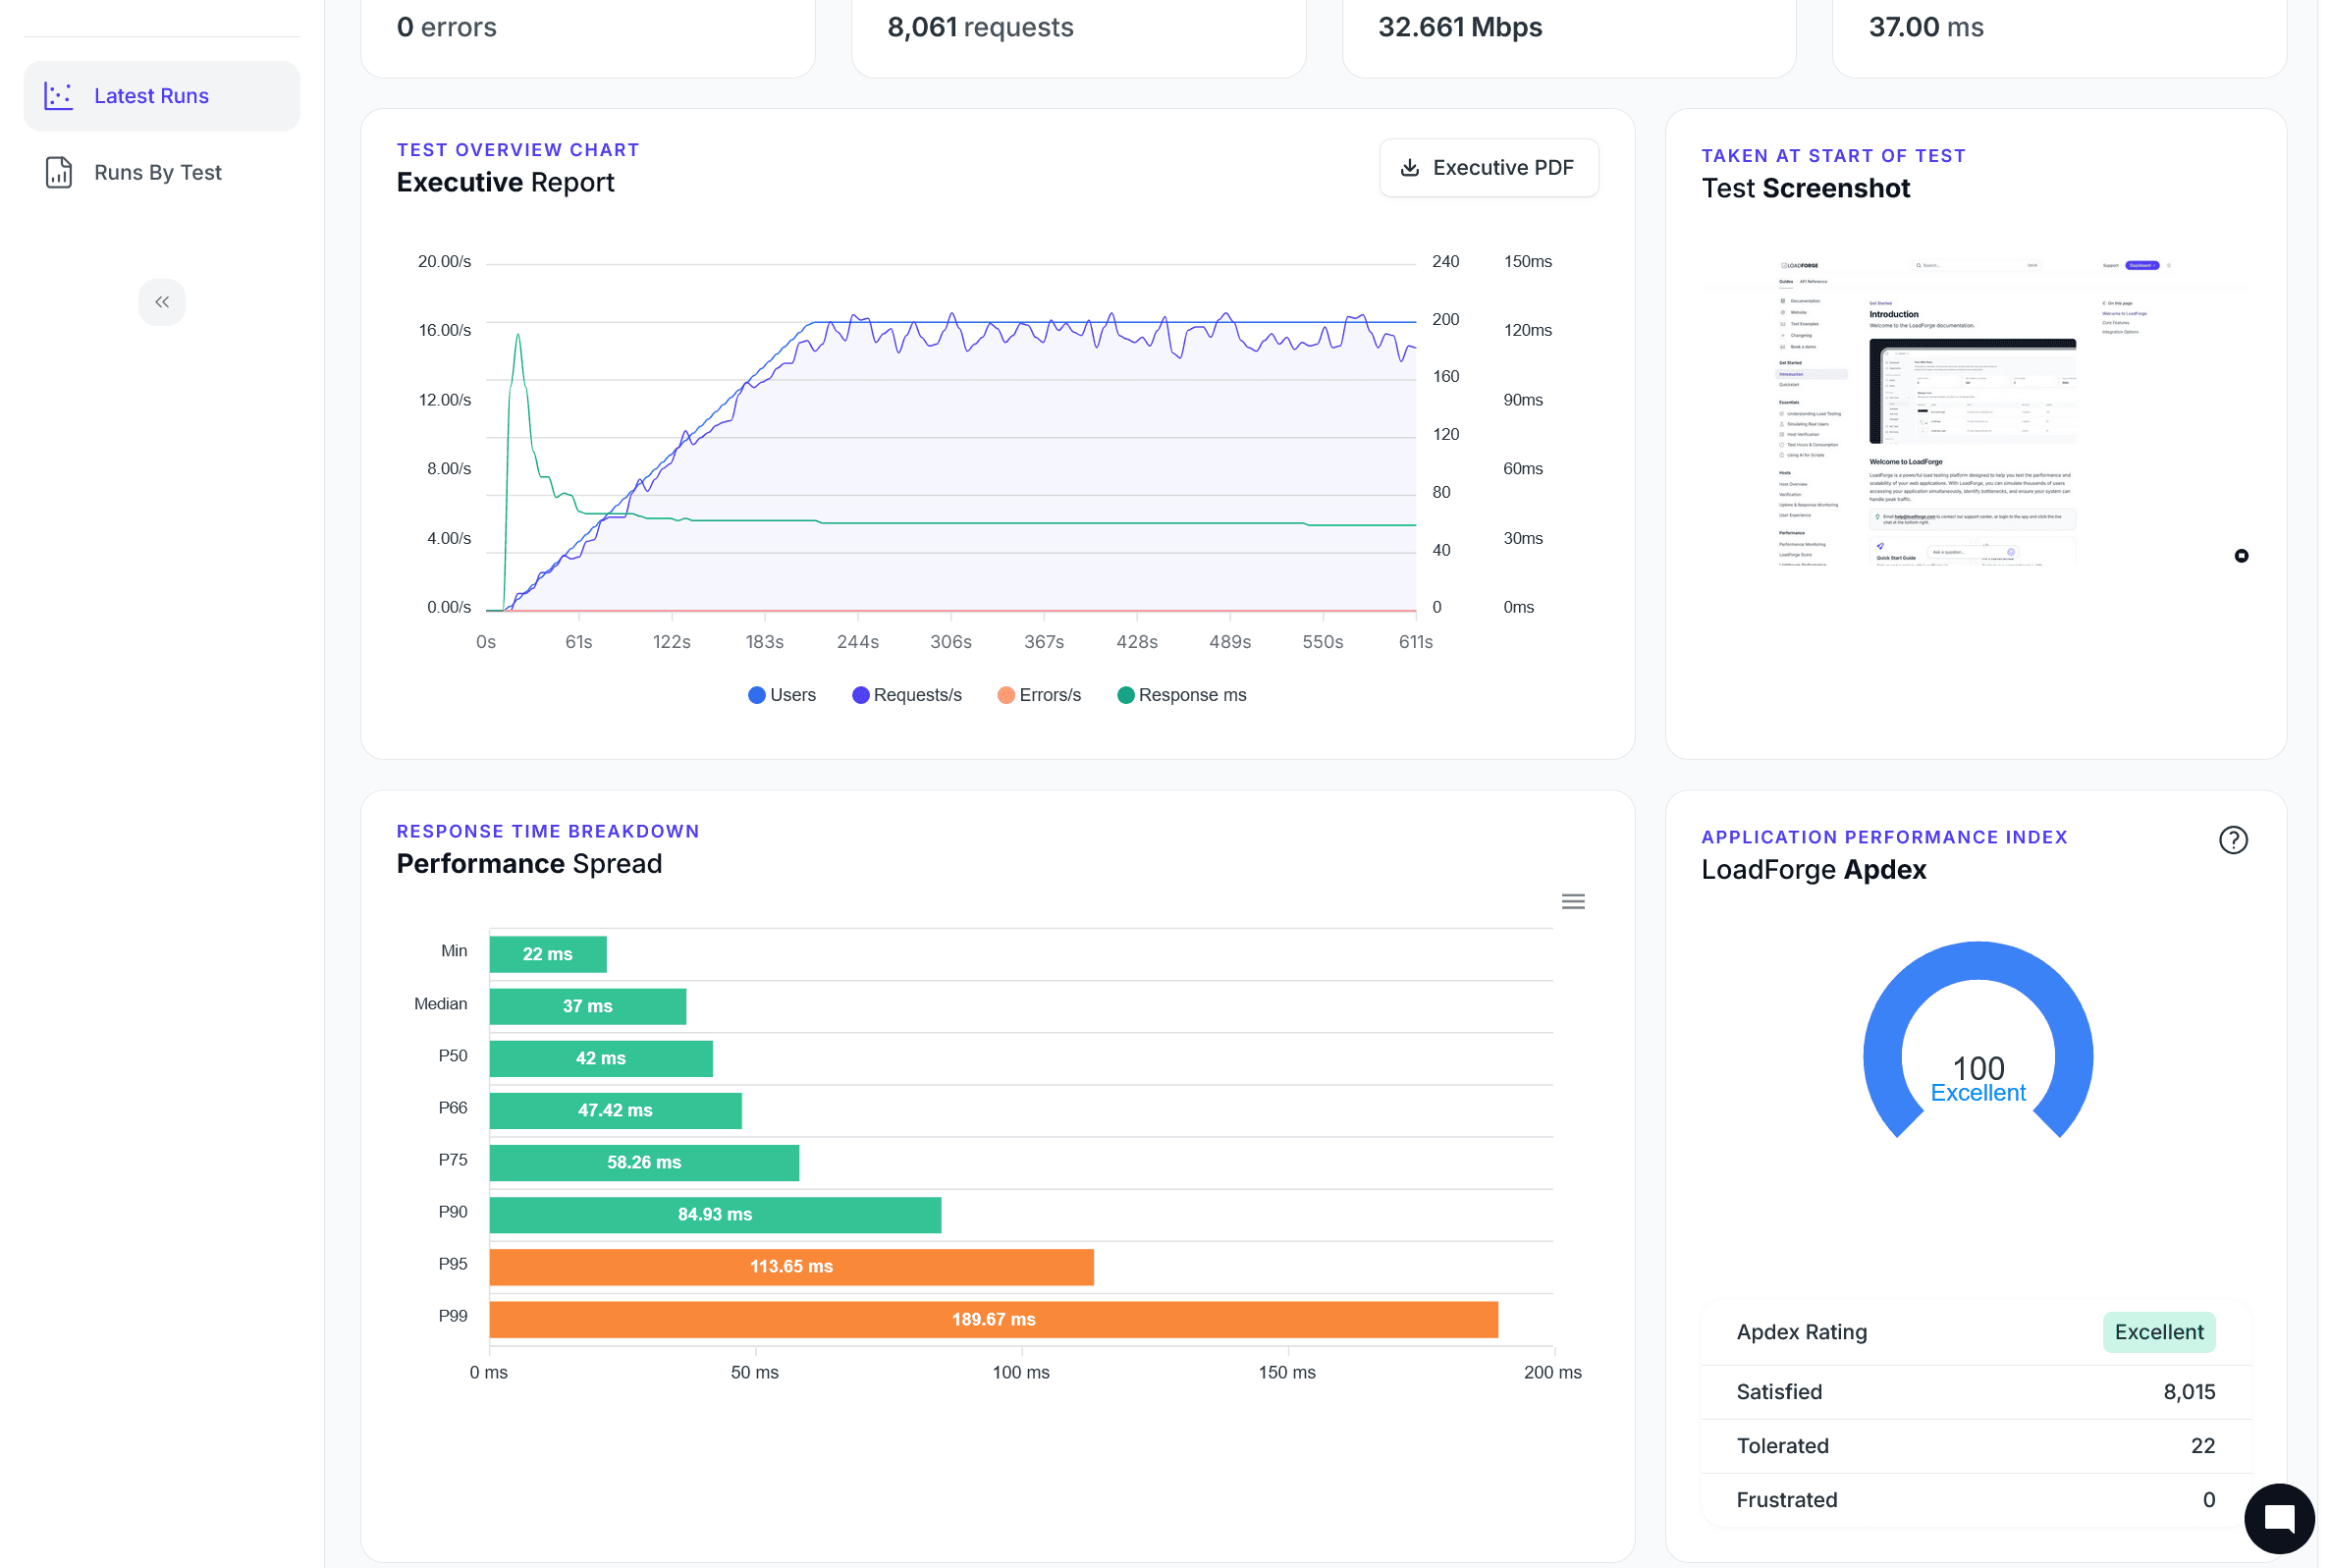This screenshot has height=1568, width=2330.
Task: Click the download icon on Executive PDF button
Action: (1410, 167)
